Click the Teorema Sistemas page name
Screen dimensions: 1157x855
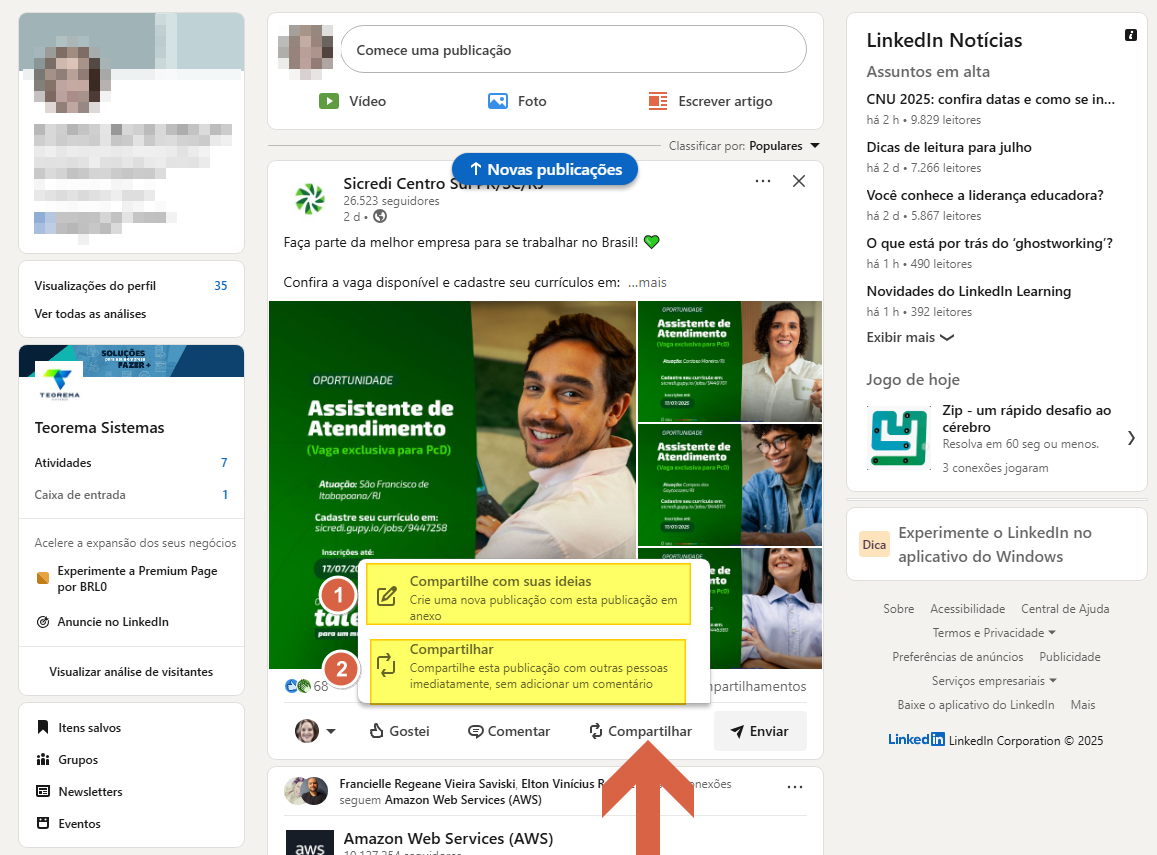point(100,428)
